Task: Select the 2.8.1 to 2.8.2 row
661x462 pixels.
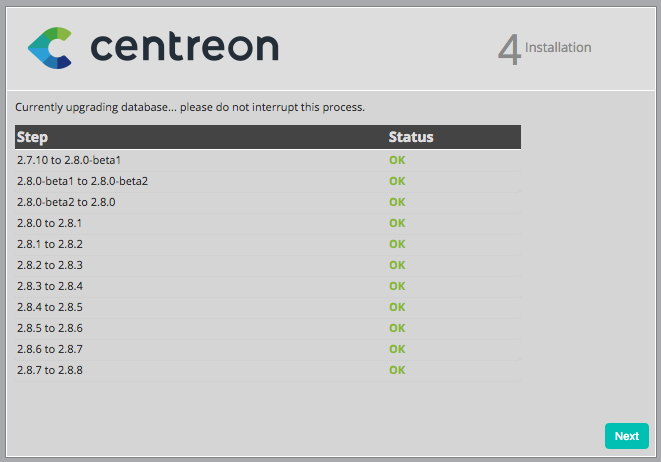Action: coord(49,244)
